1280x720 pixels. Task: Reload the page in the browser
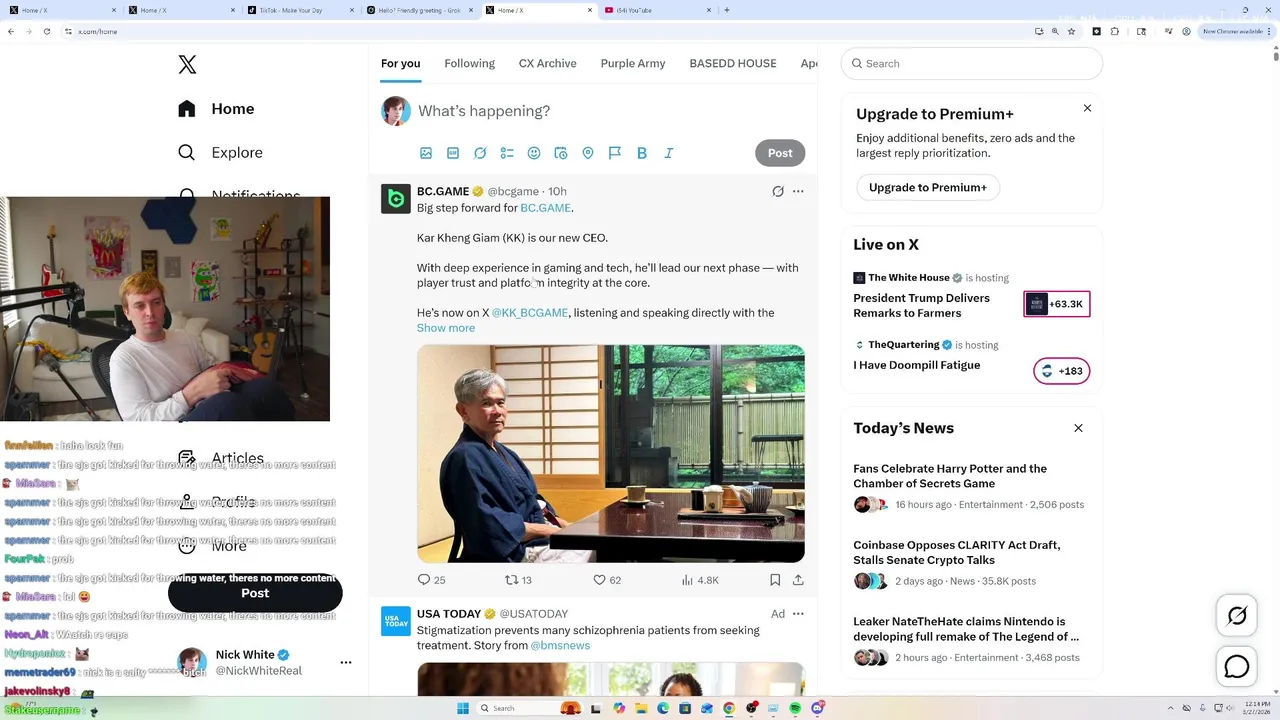[x=48, y=31]
